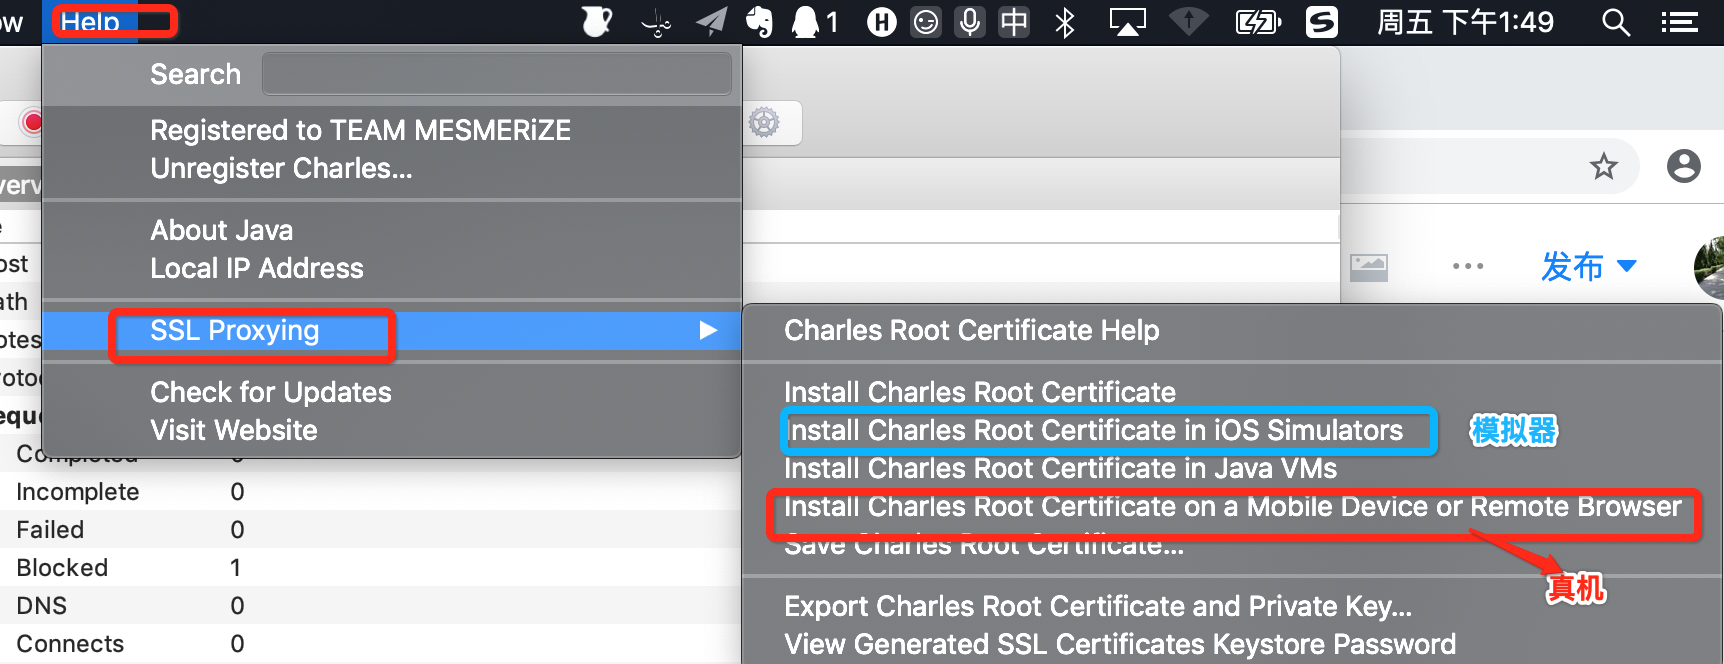
Task: Click the Help menu search field
Action: pos(496,74)
